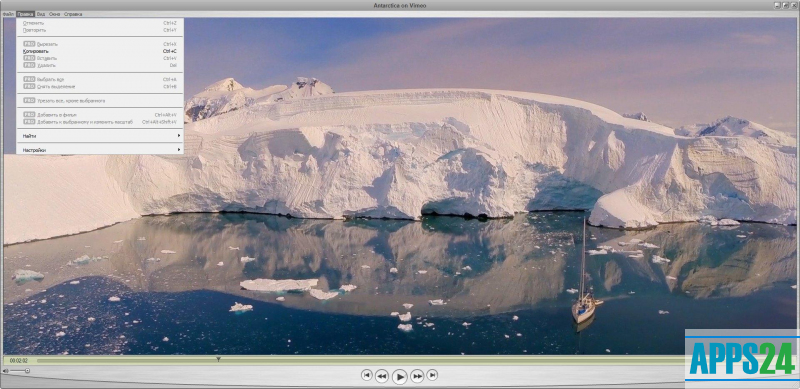Open the Справка menu
The image size is (800, 389).
(73, 14)
